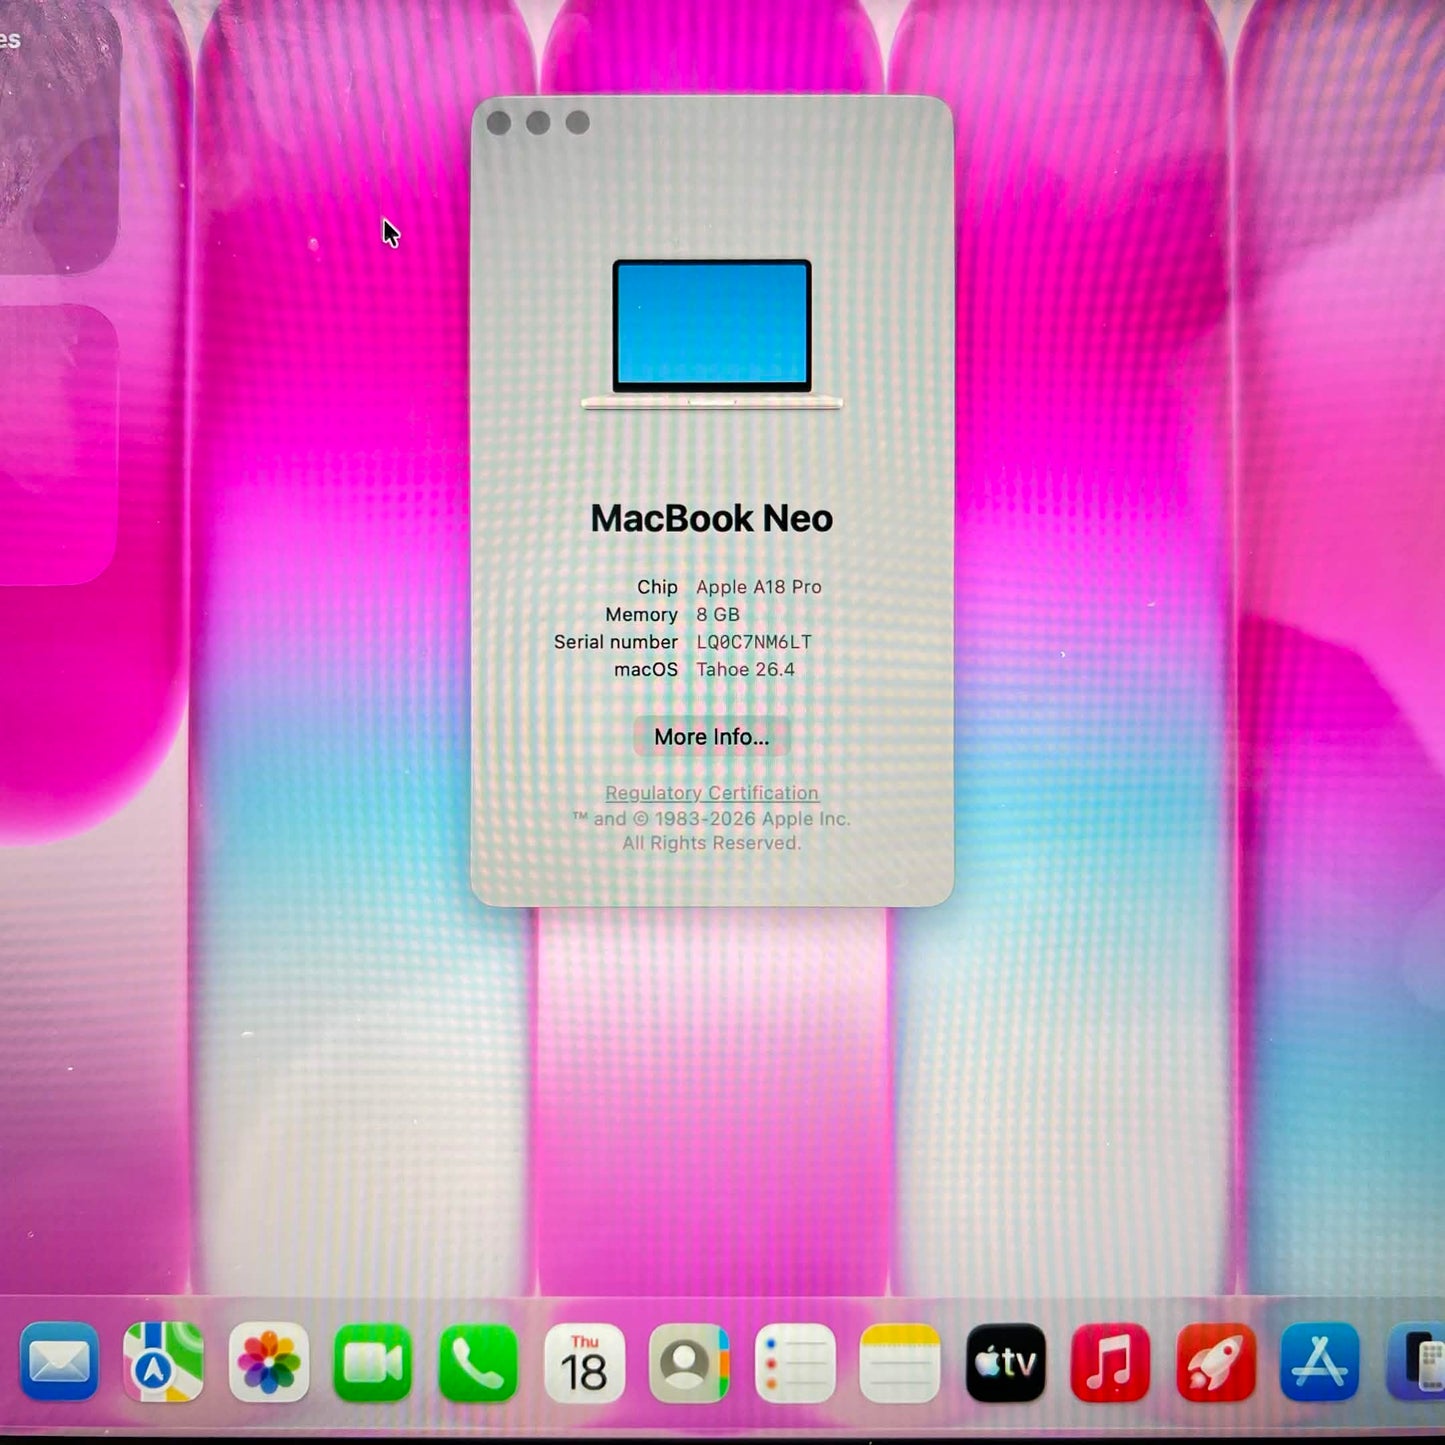Open the Music app
This screenshot has height=1445, width=1445.
(x=1110, y=1362)
